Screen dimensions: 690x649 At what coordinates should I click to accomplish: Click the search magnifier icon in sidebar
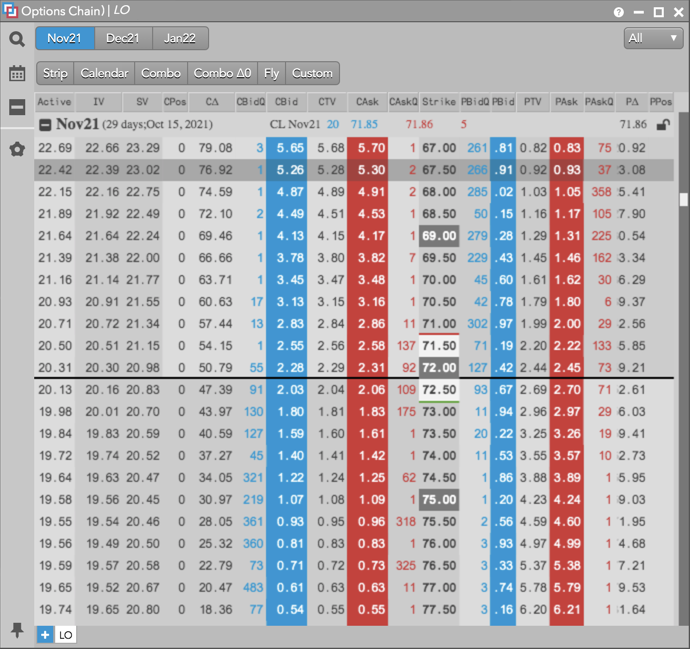click(x=17, y=39)
